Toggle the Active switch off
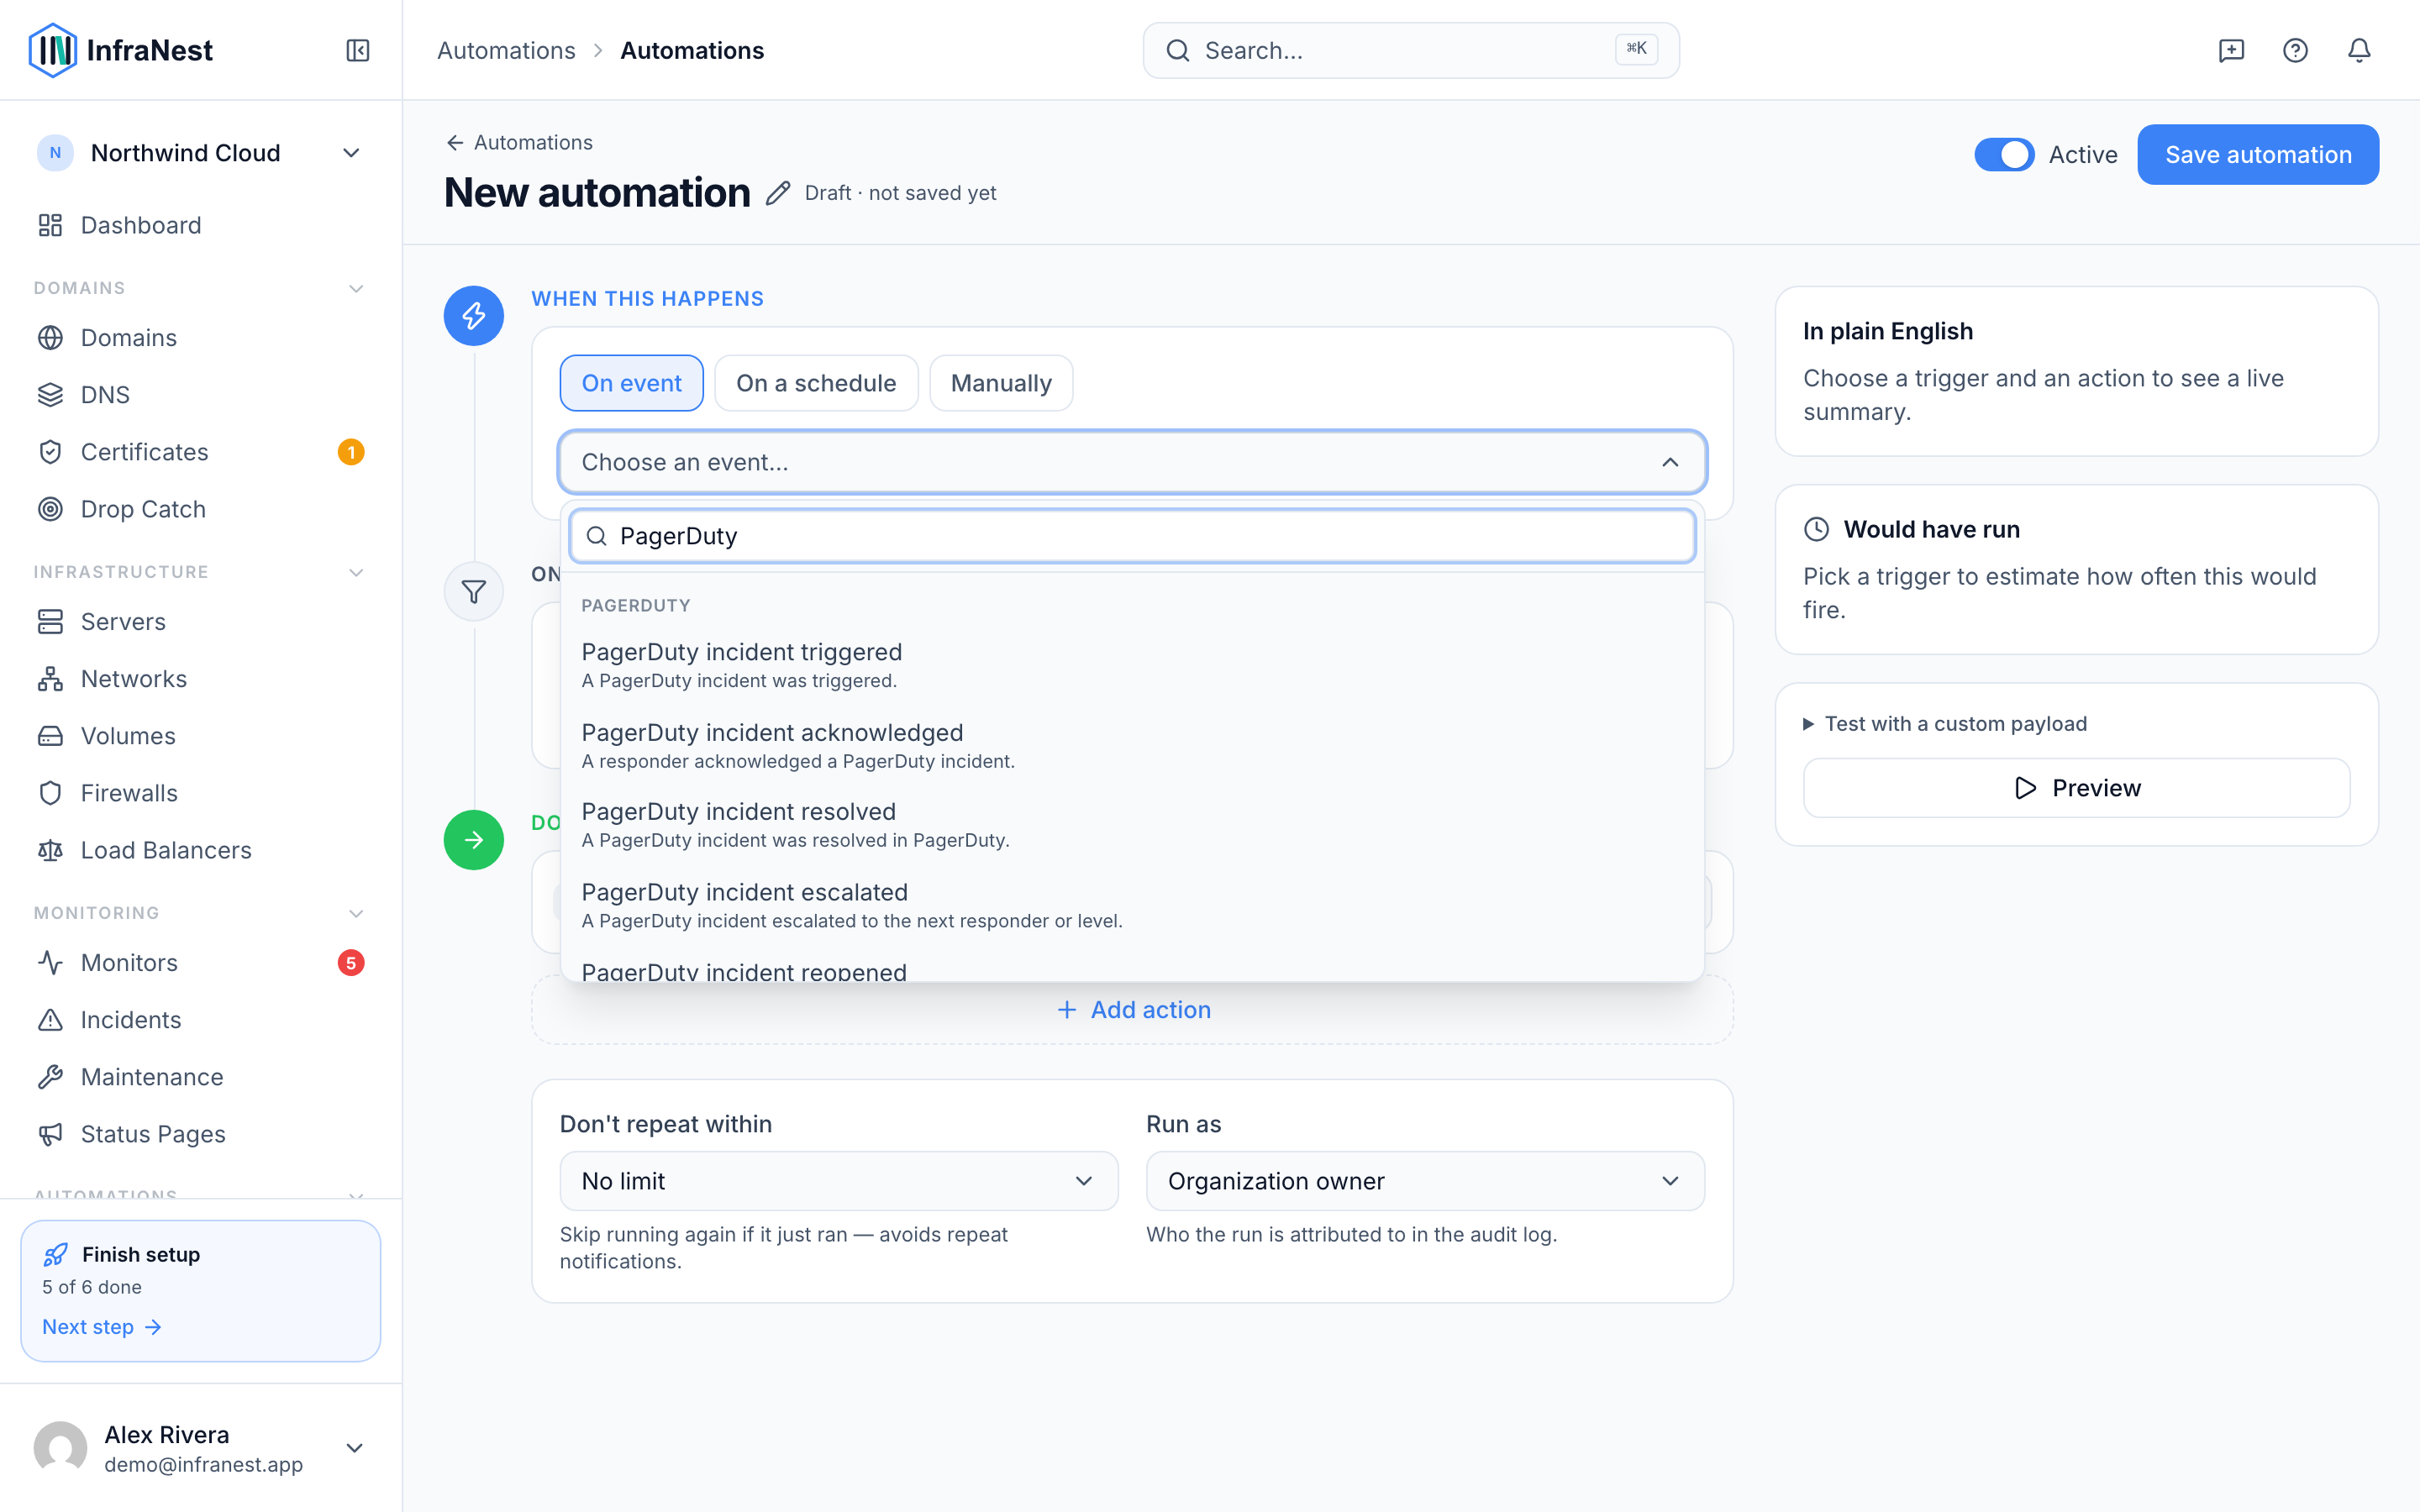 click(x=2004, y=155)
